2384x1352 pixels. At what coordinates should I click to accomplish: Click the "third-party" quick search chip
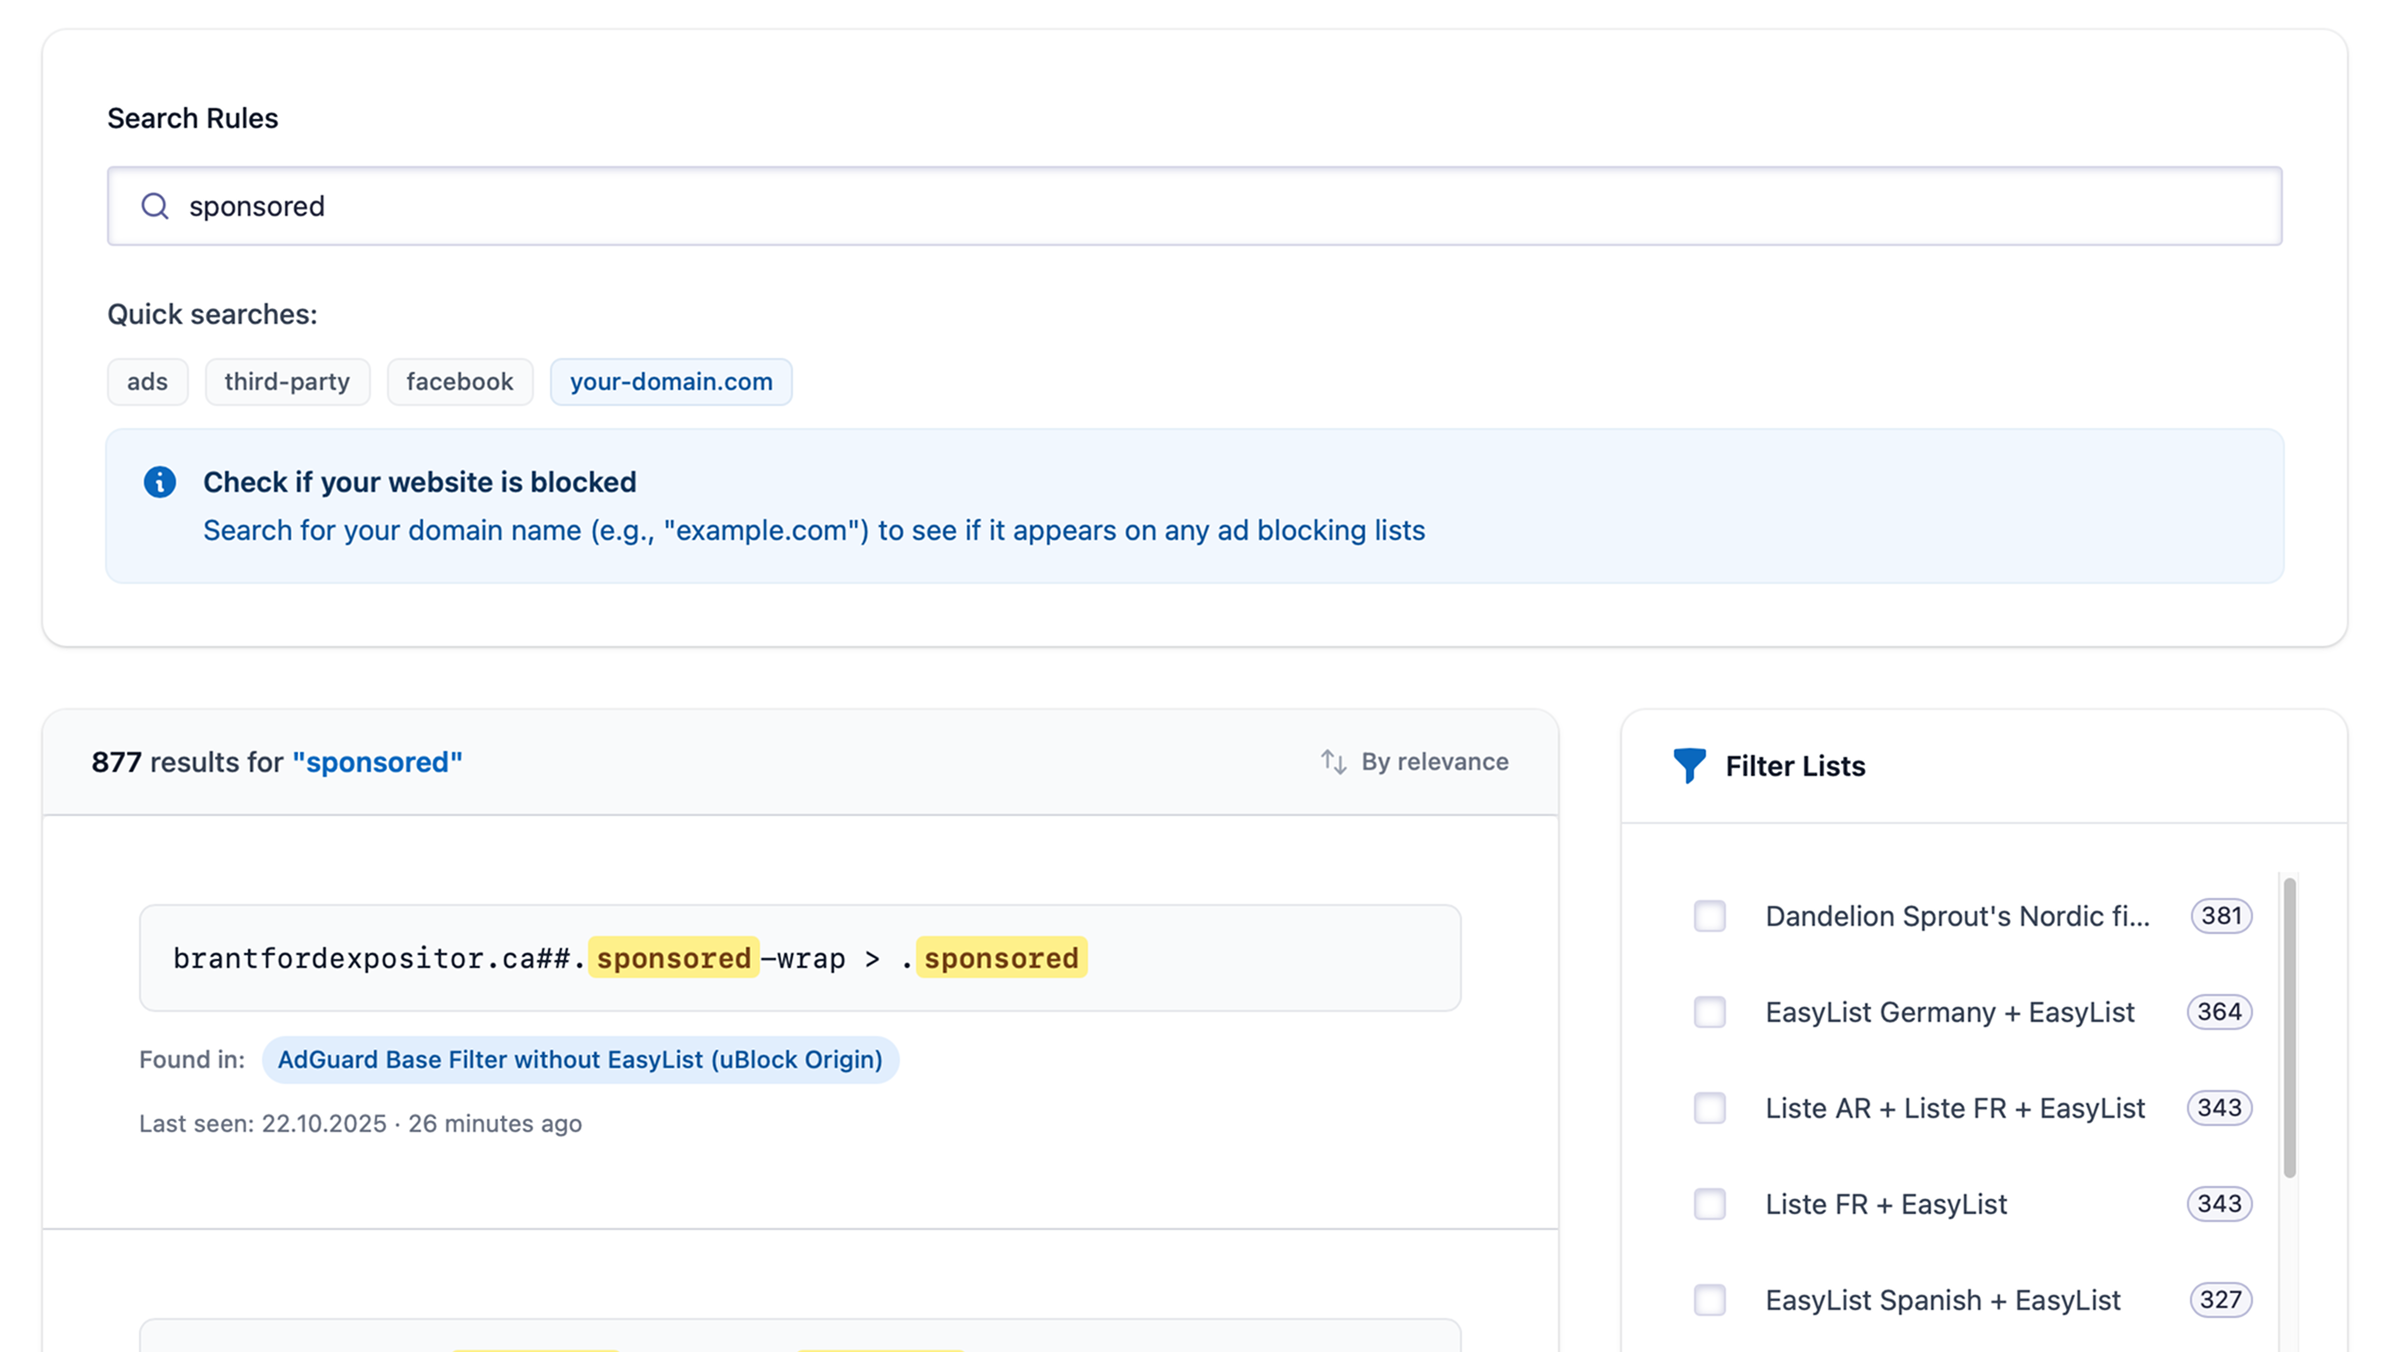coord(287,381)
